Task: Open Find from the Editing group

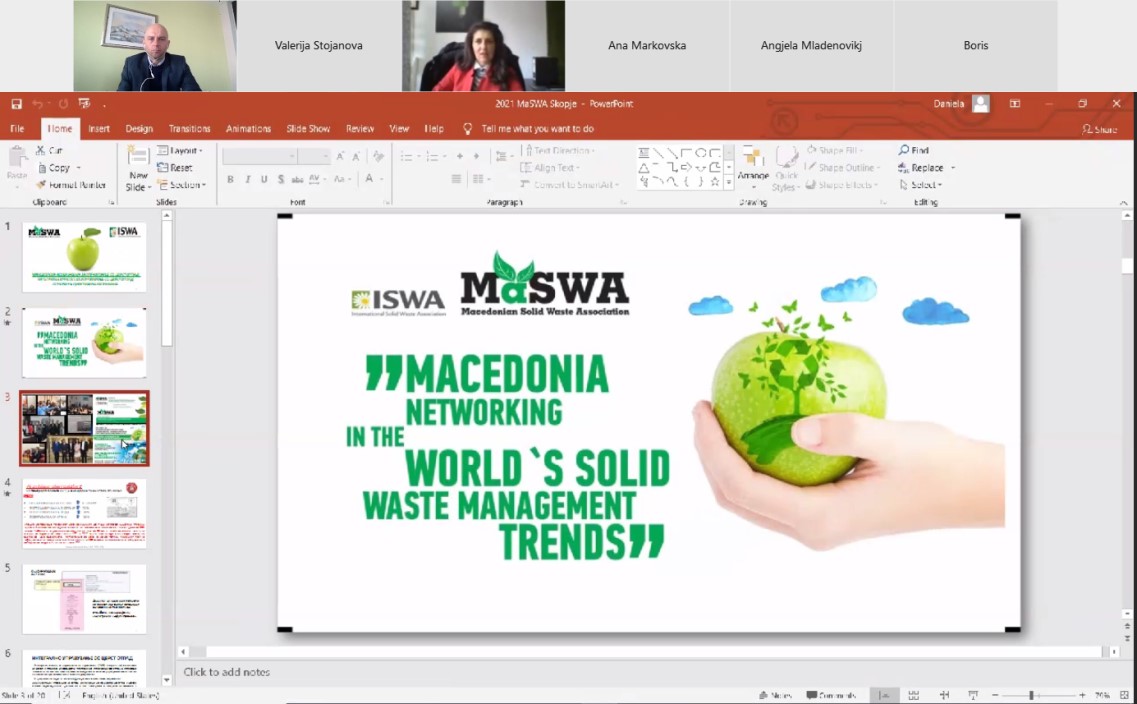Action: click(915, 150)
